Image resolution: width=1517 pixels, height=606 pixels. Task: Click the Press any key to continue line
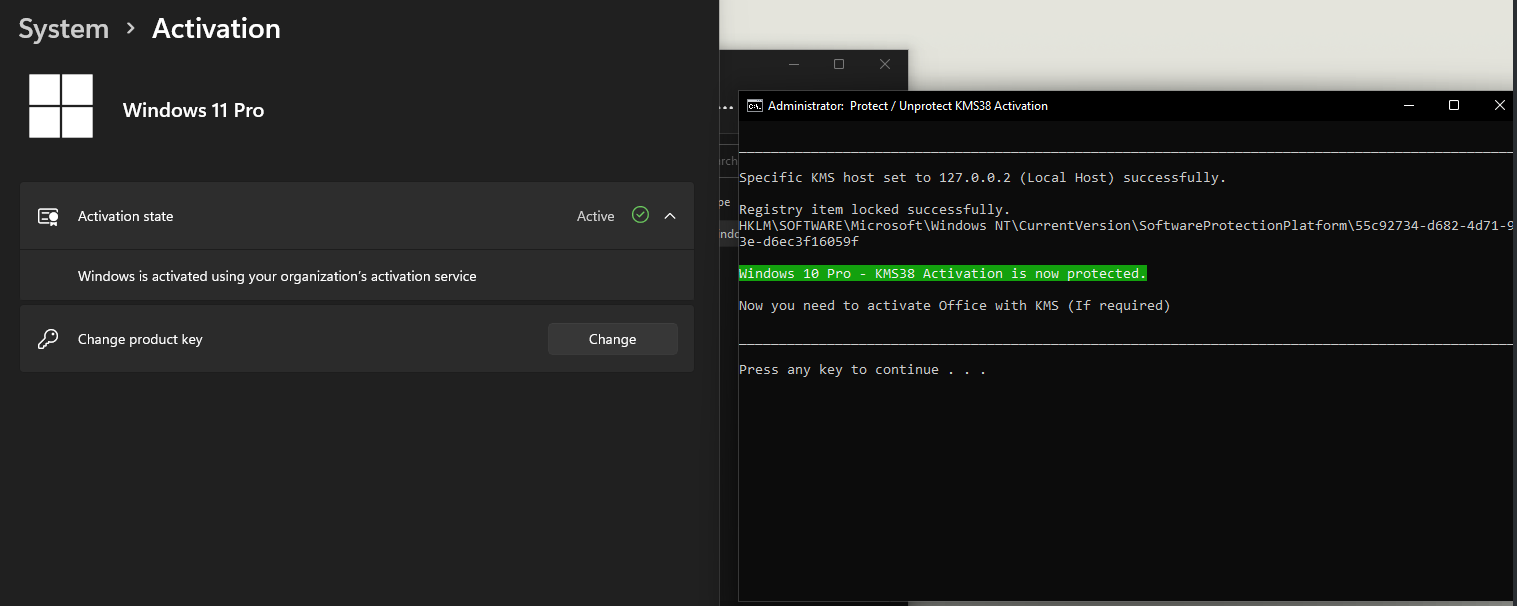pyautogui.click(x=860, y=369)
